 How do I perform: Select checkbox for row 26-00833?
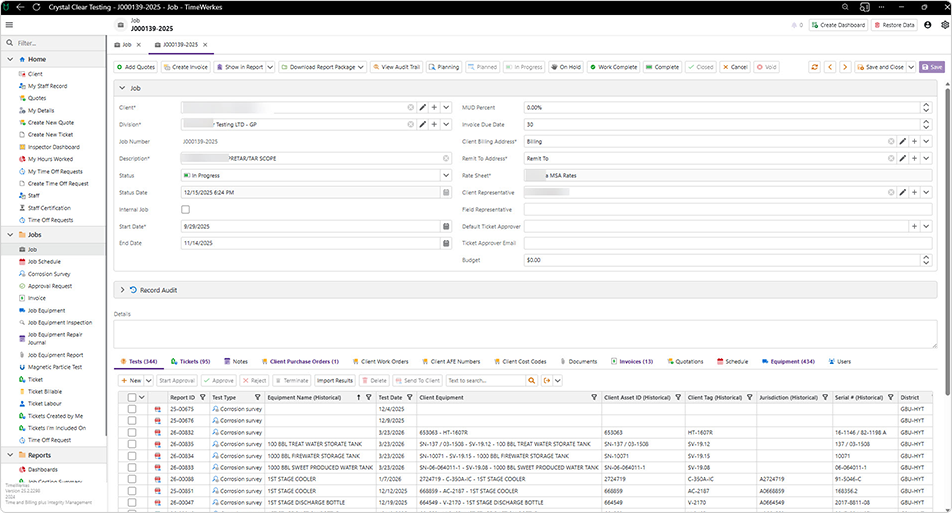click(x=132, y=467)
